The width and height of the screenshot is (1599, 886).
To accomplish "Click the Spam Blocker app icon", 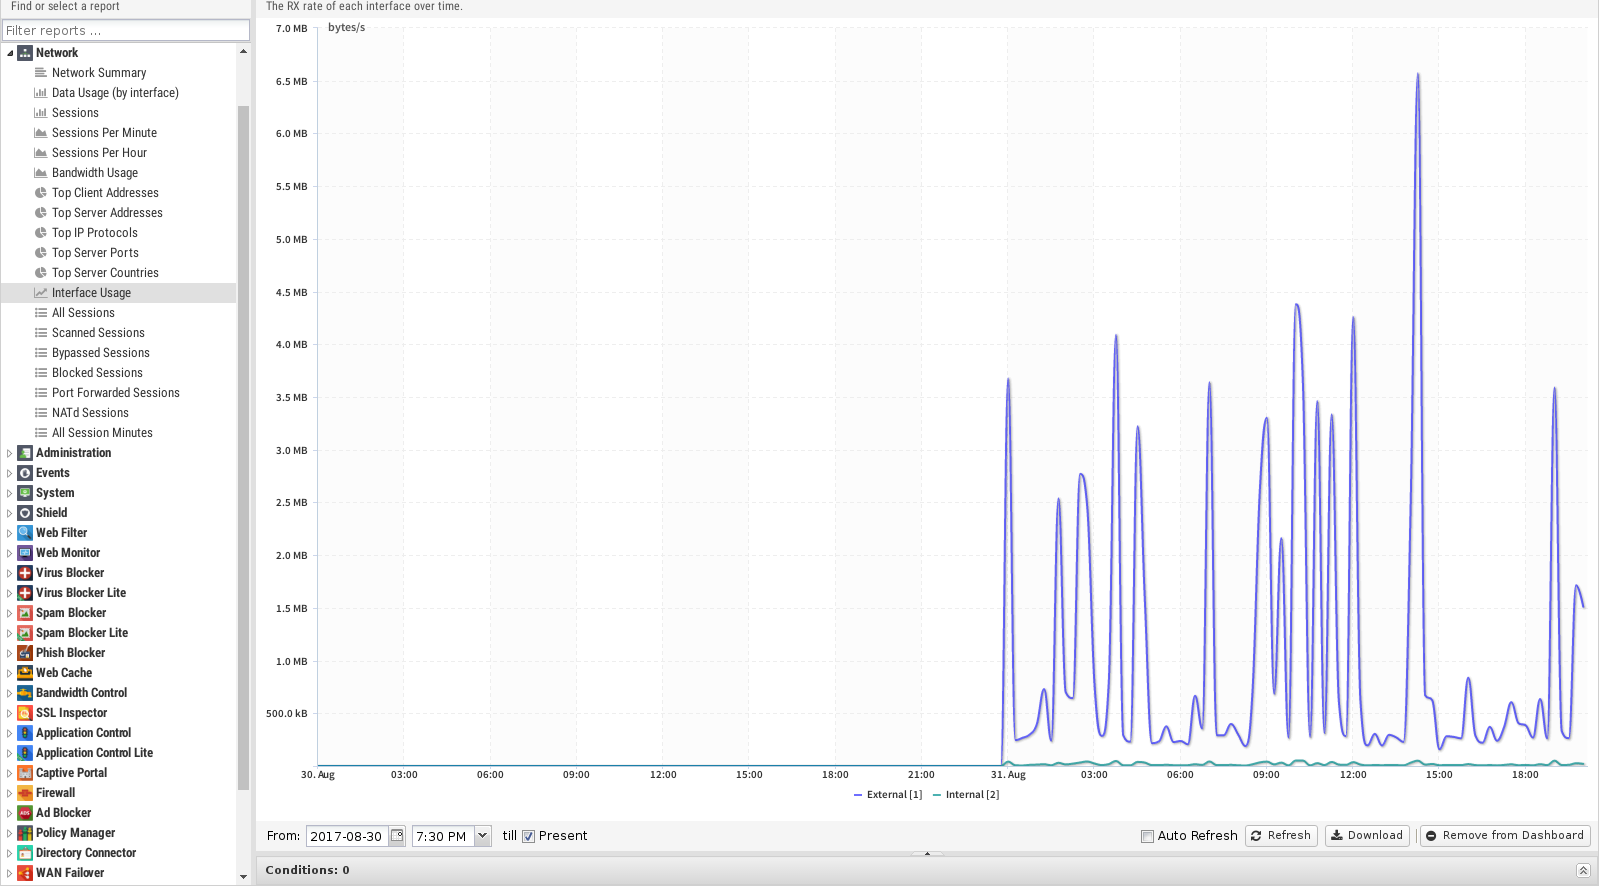I will [x=25, y=613].
